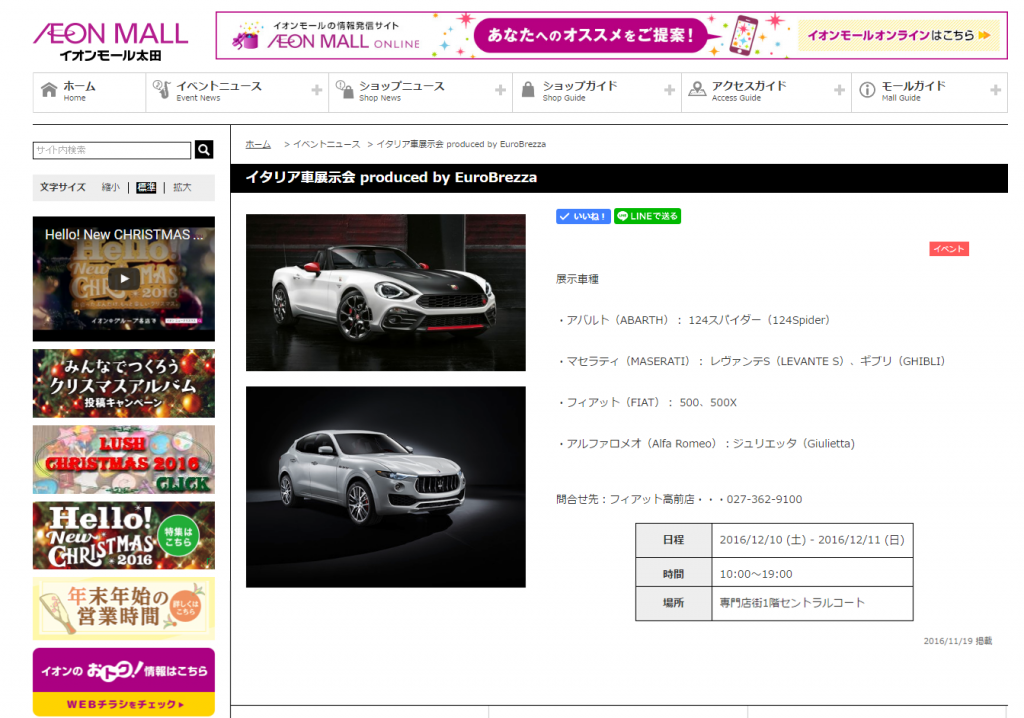Click the Shop News menu icon
Viewport: 1024px width, 718px height.
click(344, 89)
